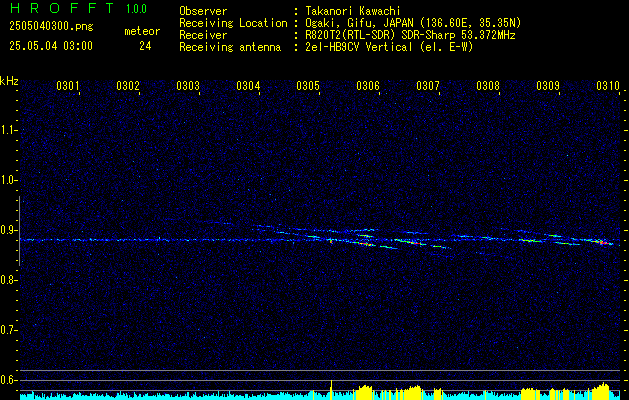This screenshot has width=629, height=400.
Task: Click the 0305 time marker
Action: [x=308, y=86]
